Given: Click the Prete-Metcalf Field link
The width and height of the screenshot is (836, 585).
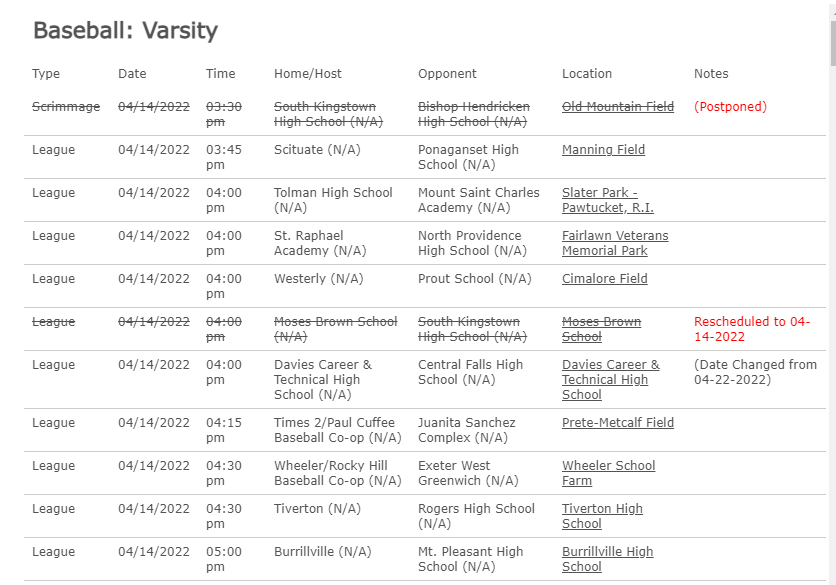Looking at the screenshot, I should click(617, 423).
